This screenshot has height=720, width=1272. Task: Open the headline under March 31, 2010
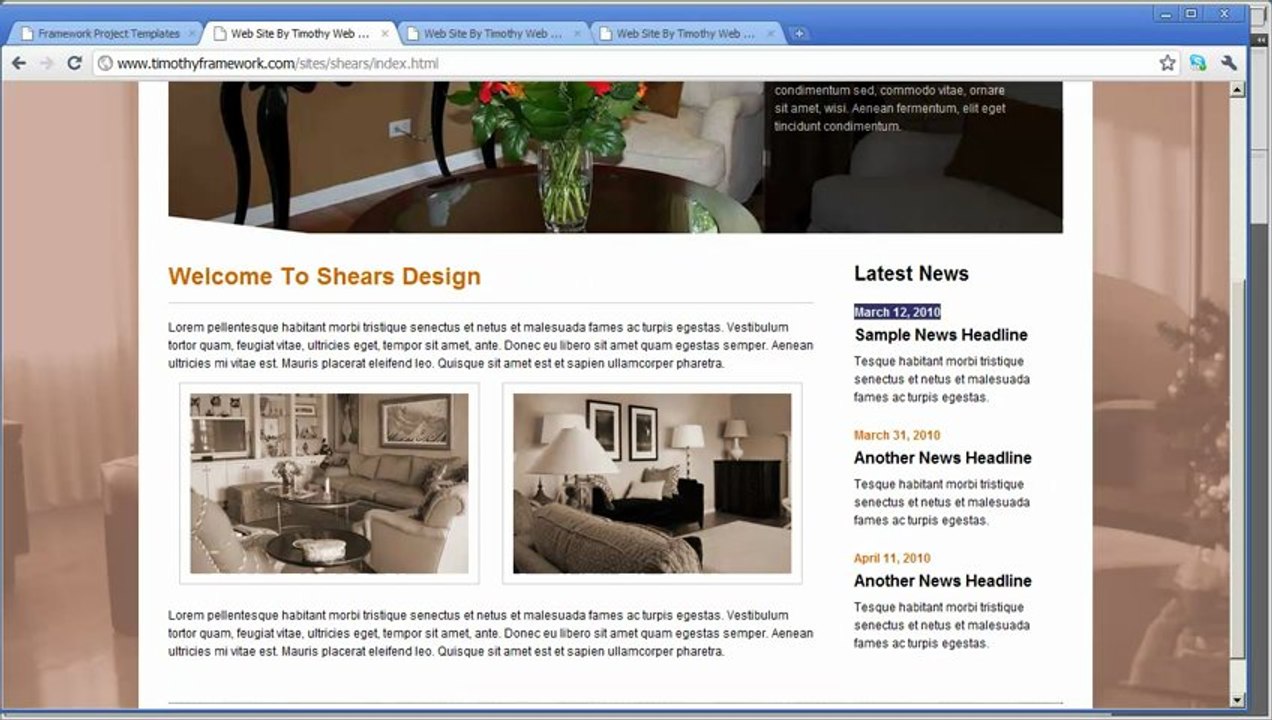point(942,458)
